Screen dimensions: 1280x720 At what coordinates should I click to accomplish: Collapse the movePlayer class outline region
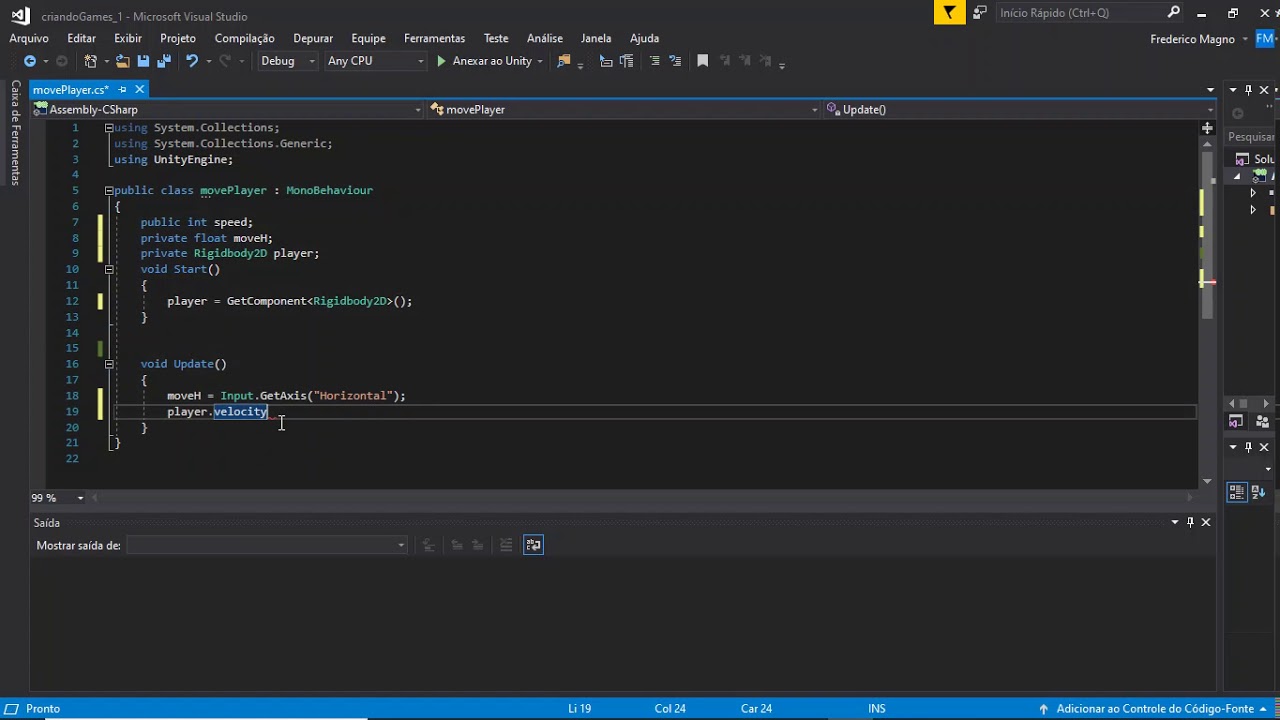coord(109,190)
